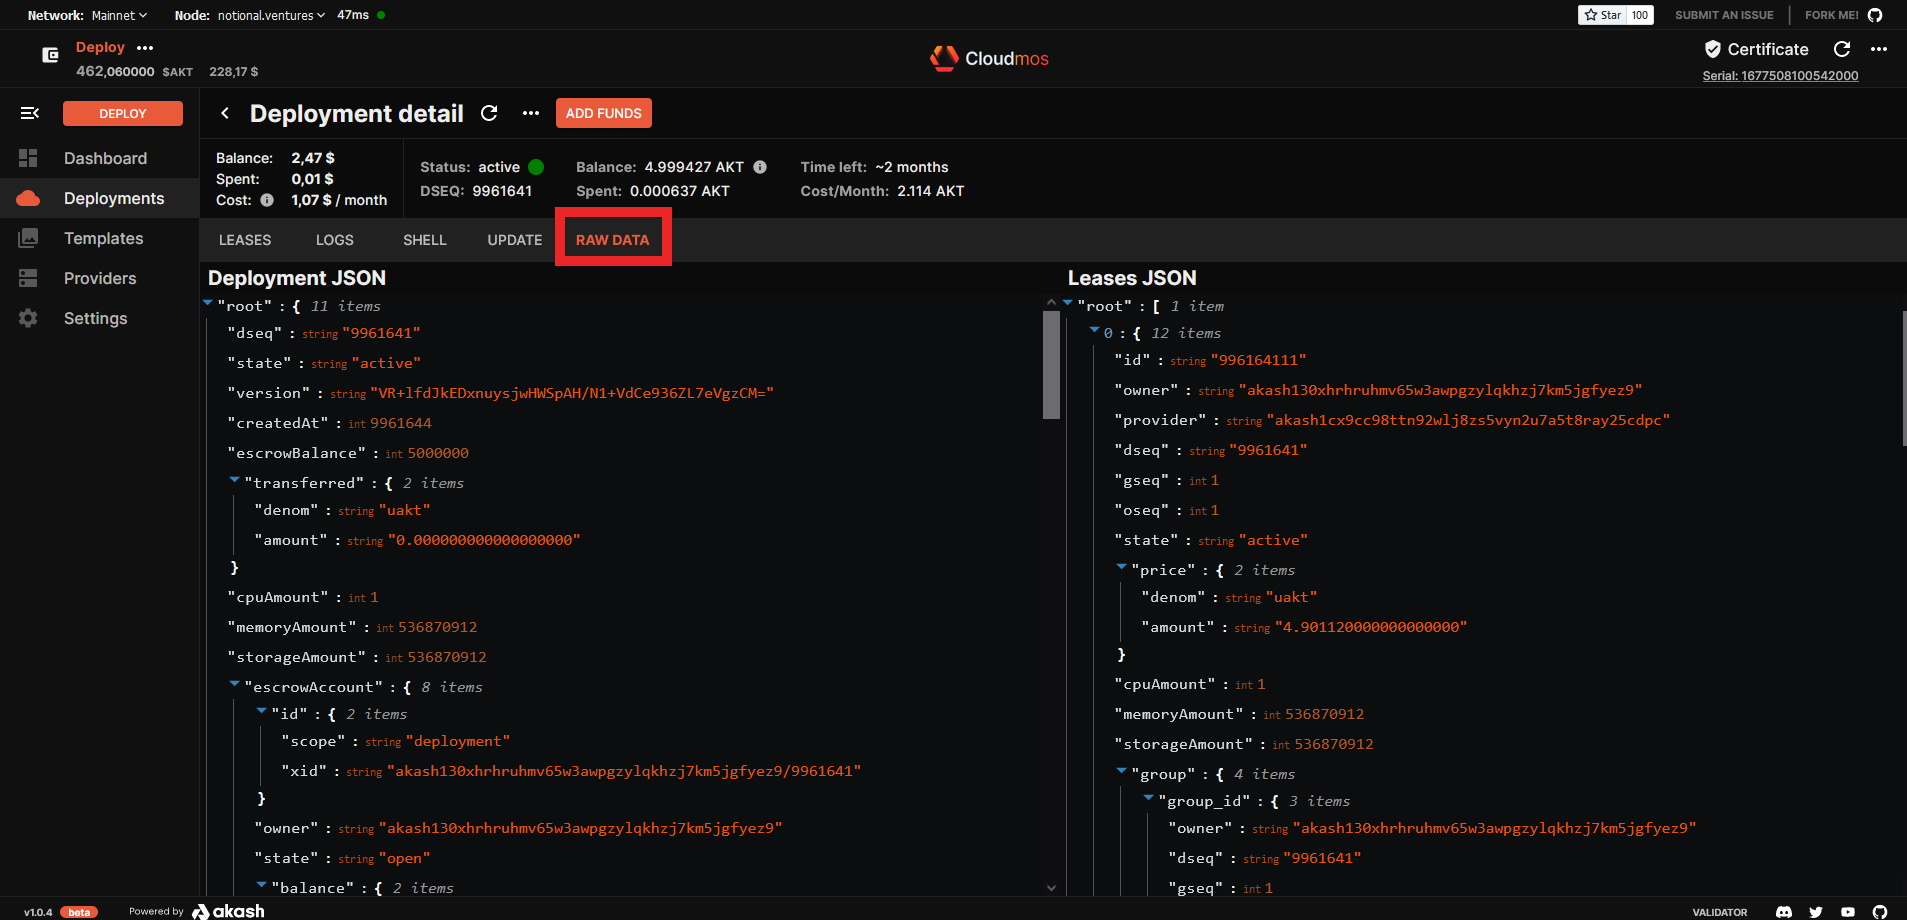Open the deployment detail three-dot menu
This screenshot has width=1907, height=920.
531,114
